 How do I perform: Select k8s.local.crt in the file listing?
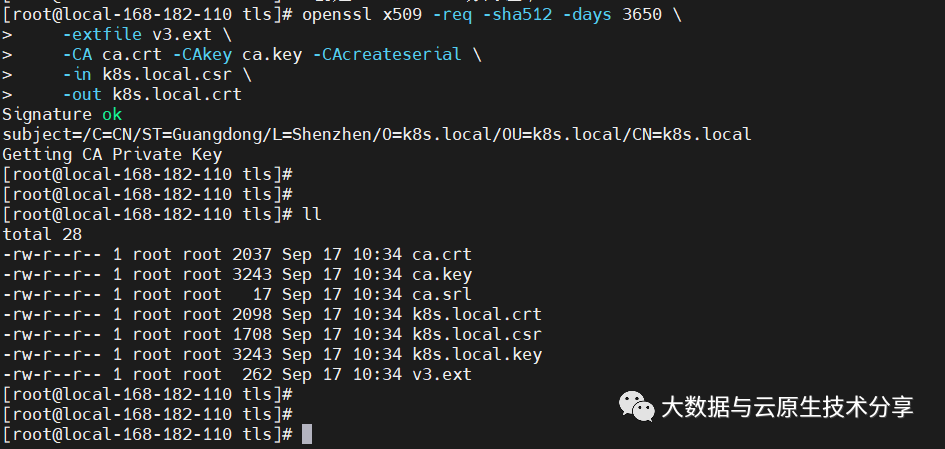476,314
